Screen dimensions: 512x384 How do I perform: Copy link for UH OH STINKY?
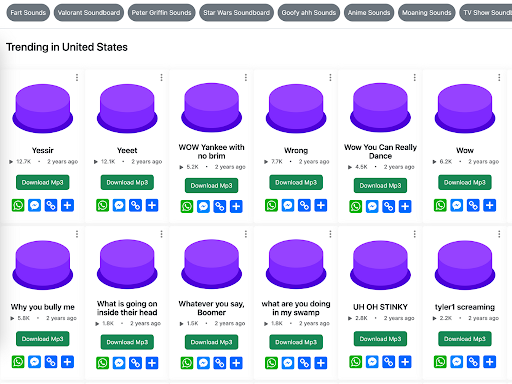click(x=389, y=362)
